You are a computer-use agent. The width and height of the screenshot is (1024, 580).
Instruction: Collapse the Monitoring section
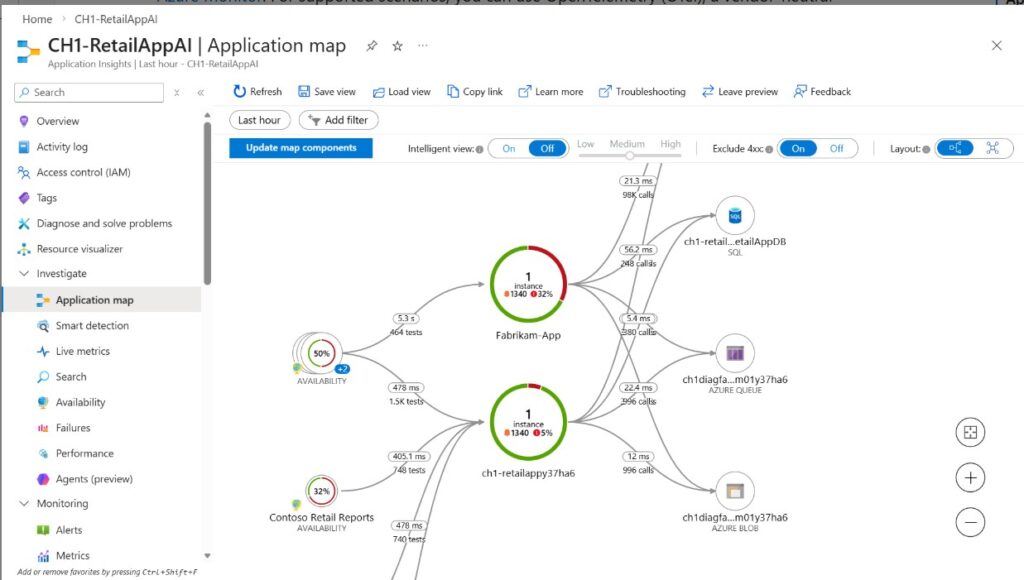point(24,503)
